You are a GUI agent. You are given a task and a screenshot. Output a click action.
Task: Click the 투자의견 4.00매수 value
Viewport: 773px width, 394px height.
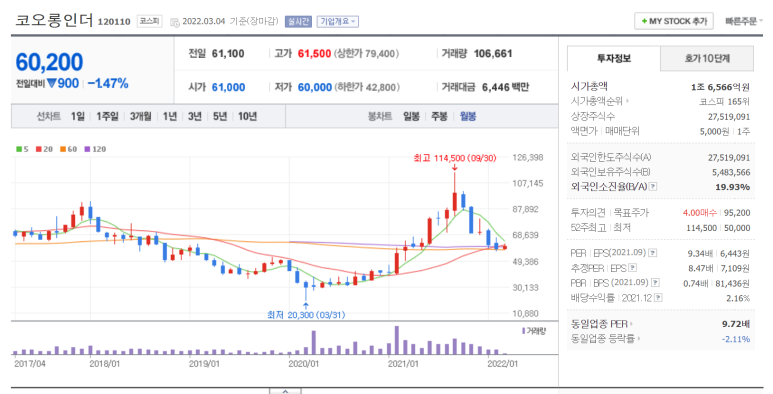[x=700, y=213]
